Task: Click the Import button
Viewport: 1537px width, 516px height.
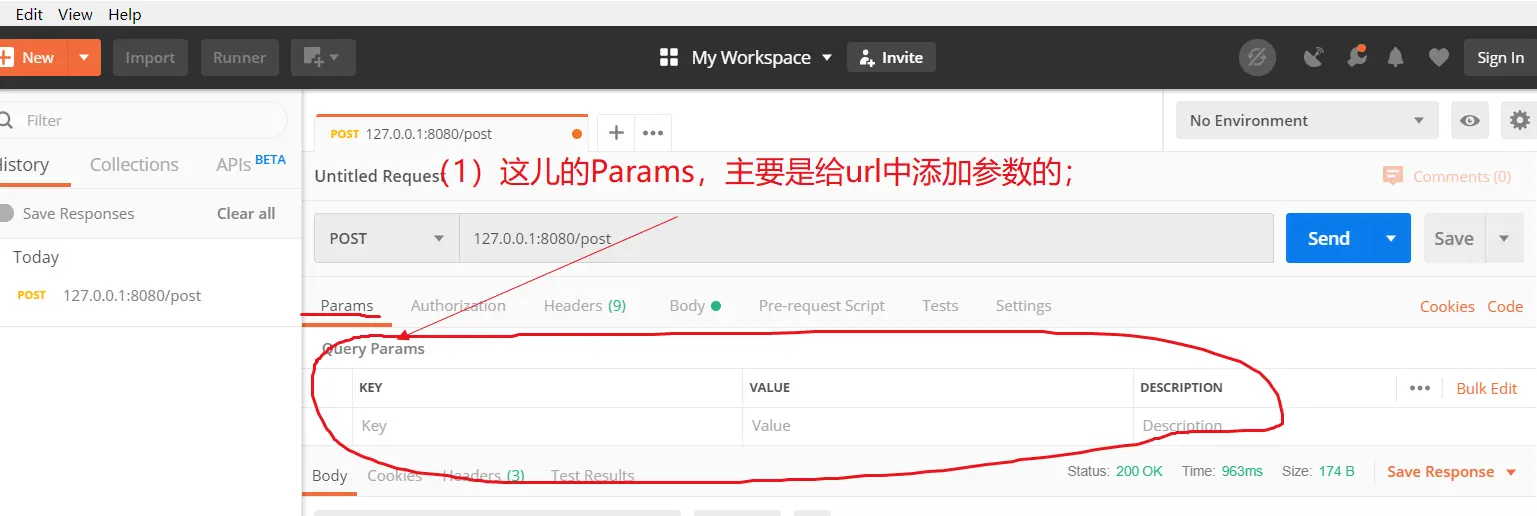Action: pos(150,58)
